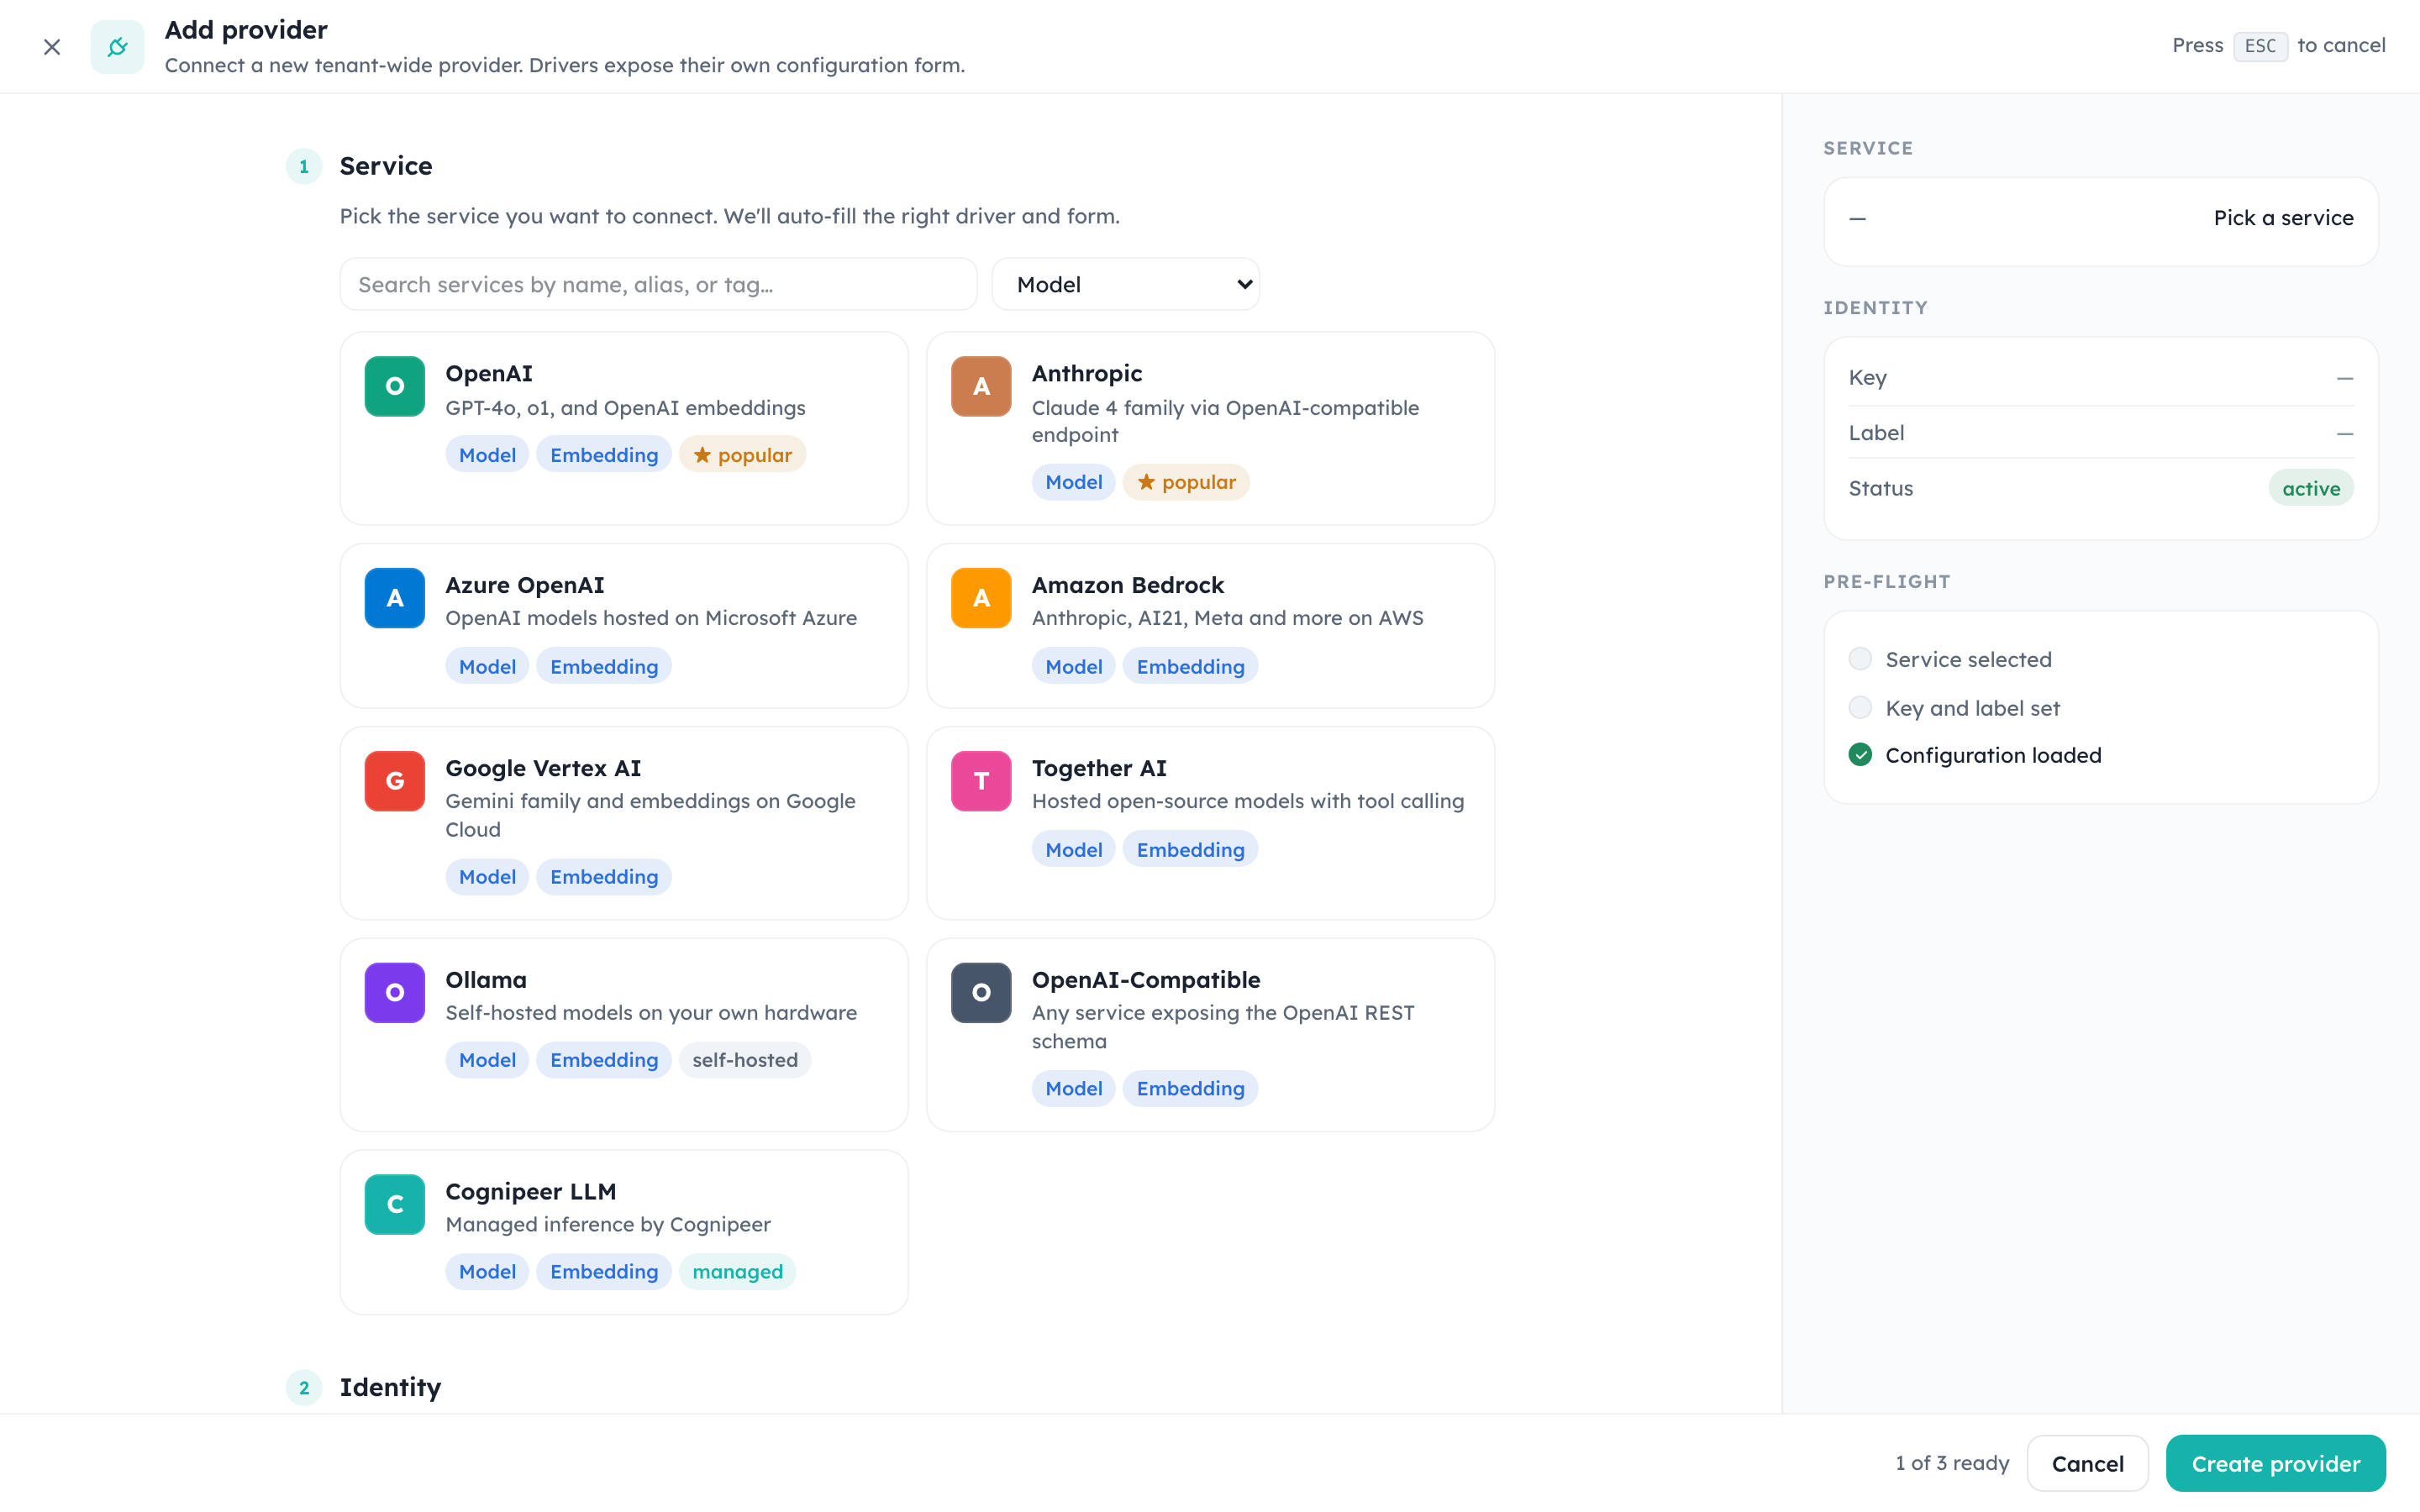
Task: Click the purple Ollama logo tile
Action: pos(395,993)
